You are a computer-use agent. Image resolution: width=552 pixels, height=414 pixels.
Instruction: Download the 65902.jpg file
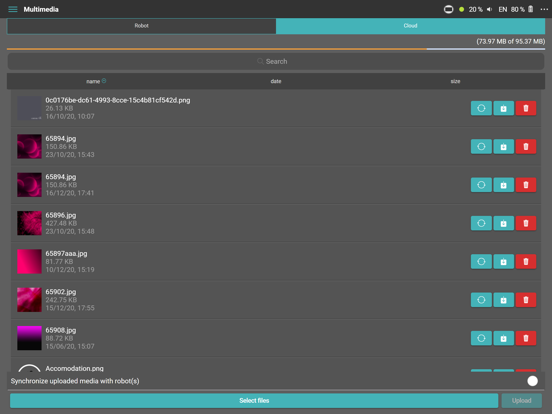coord(503,300)
